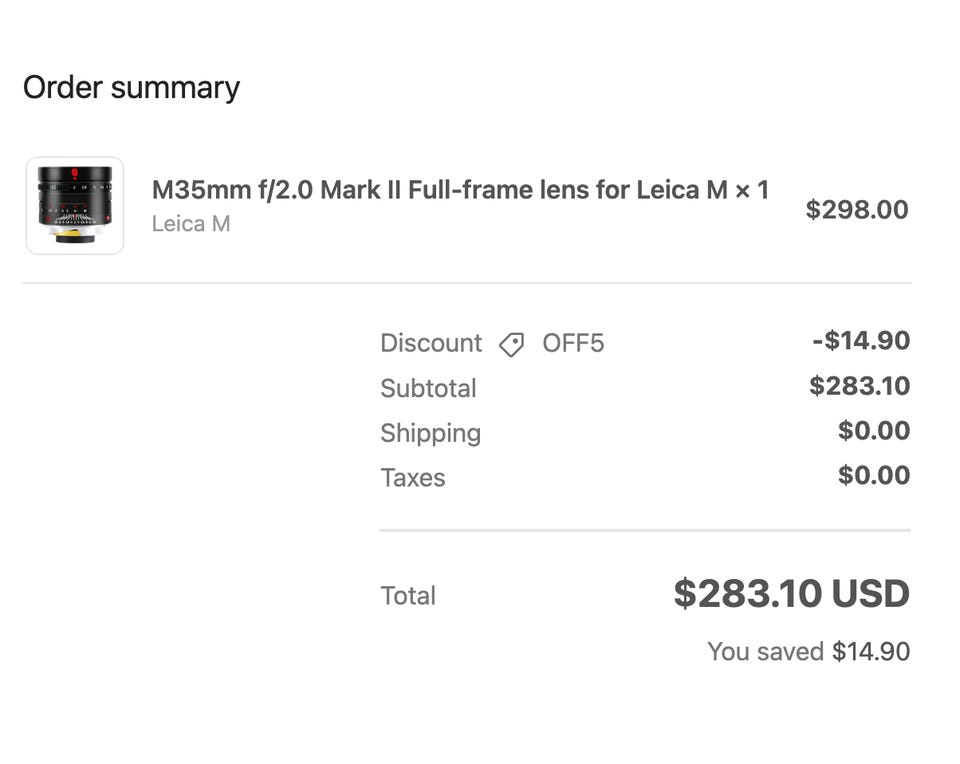The image size is (960, 764).
Task: Click the You saved $14.90 text
Action: coord(808,652)
